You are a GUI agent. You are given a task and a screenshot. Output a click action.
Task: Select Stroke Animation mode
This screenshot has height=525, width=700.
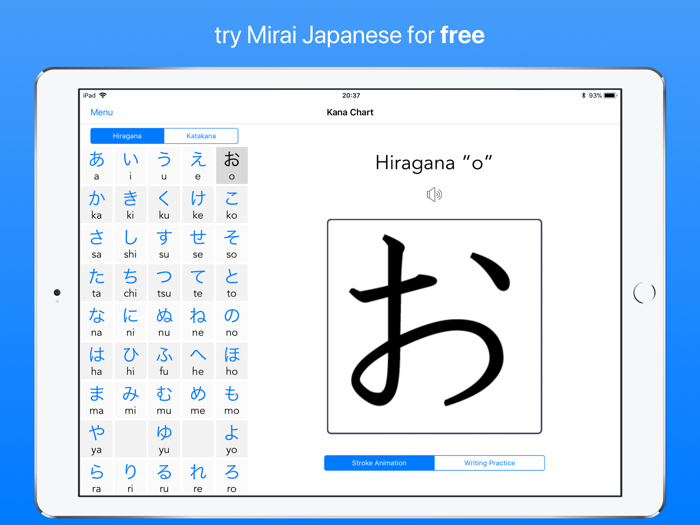point(379,463)
